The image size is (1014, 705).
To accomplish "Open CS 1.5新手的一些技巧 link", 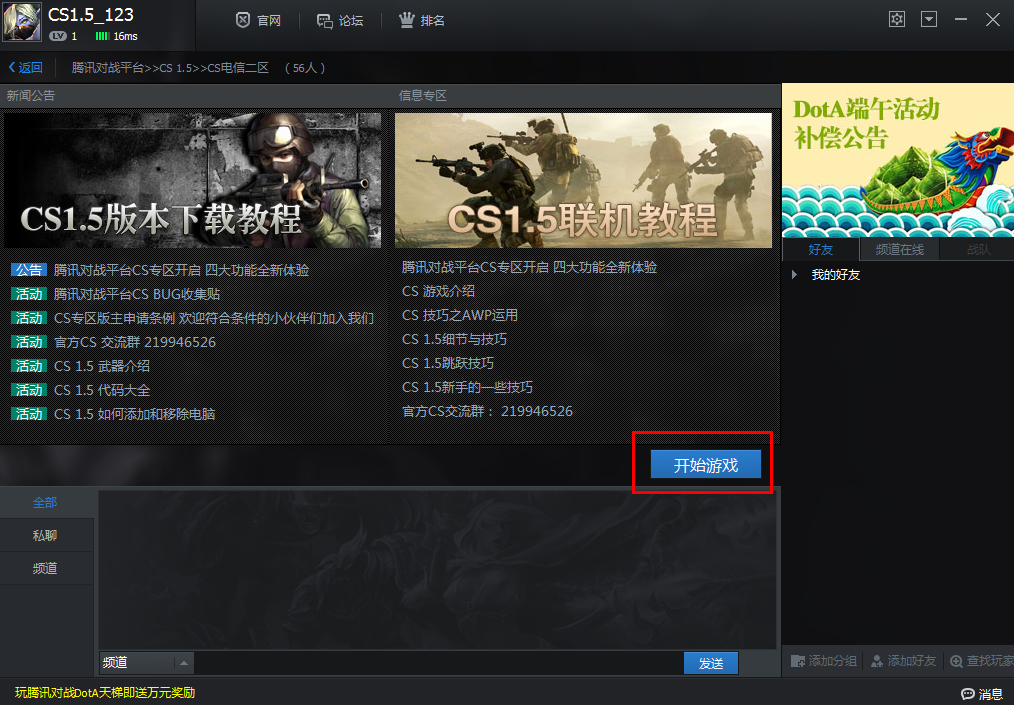I will point(468,387).
